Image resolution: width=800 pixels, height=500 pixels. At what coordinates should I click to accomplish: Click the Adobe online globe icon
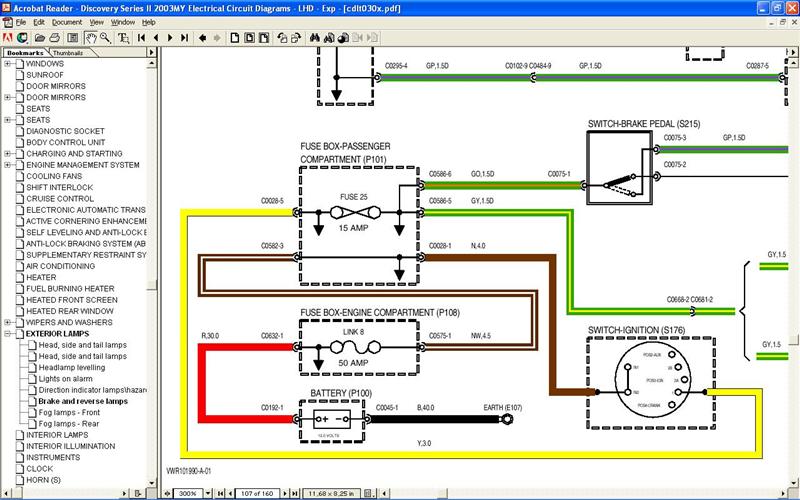point(22,38)
